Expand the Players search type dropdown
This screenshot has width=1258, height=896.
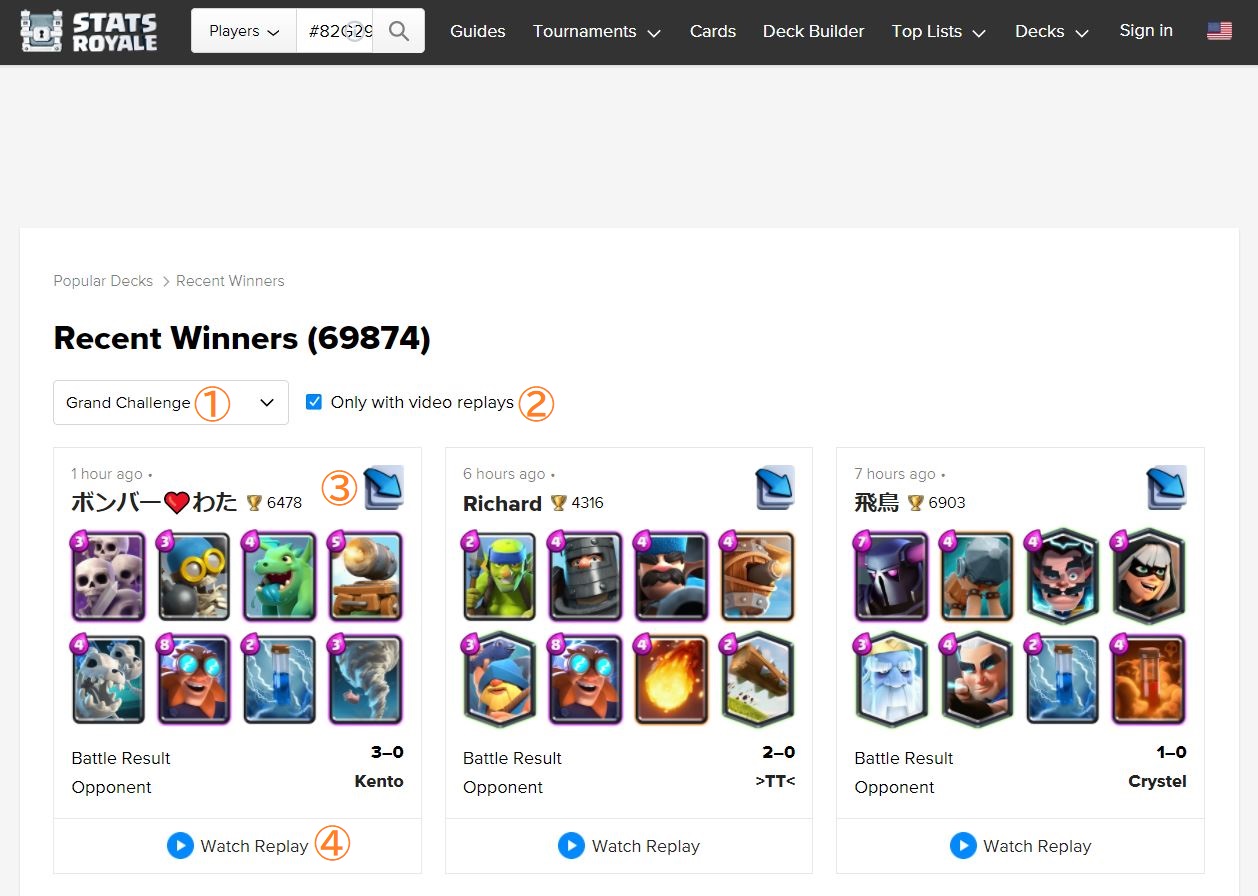pyautogui.click(x=244, y=31)
